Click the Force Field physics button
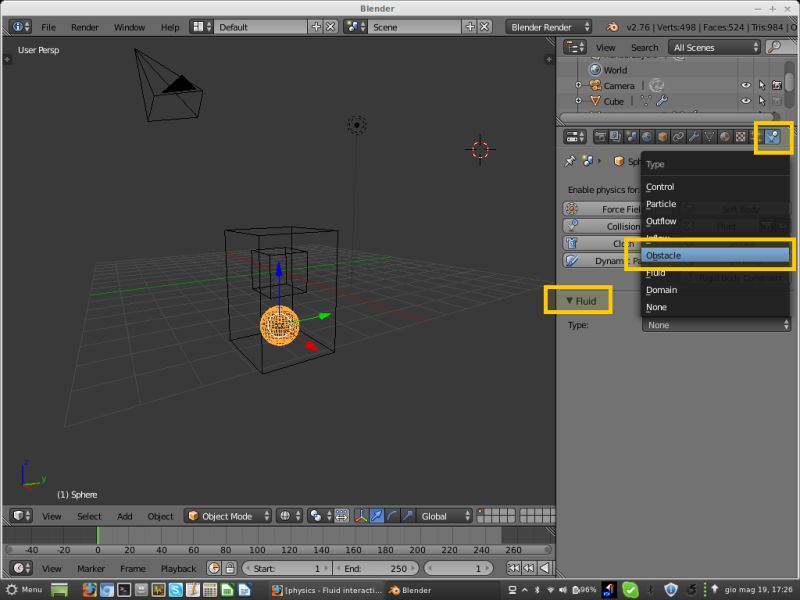This screenshot has height=600, width=800. 602,209
